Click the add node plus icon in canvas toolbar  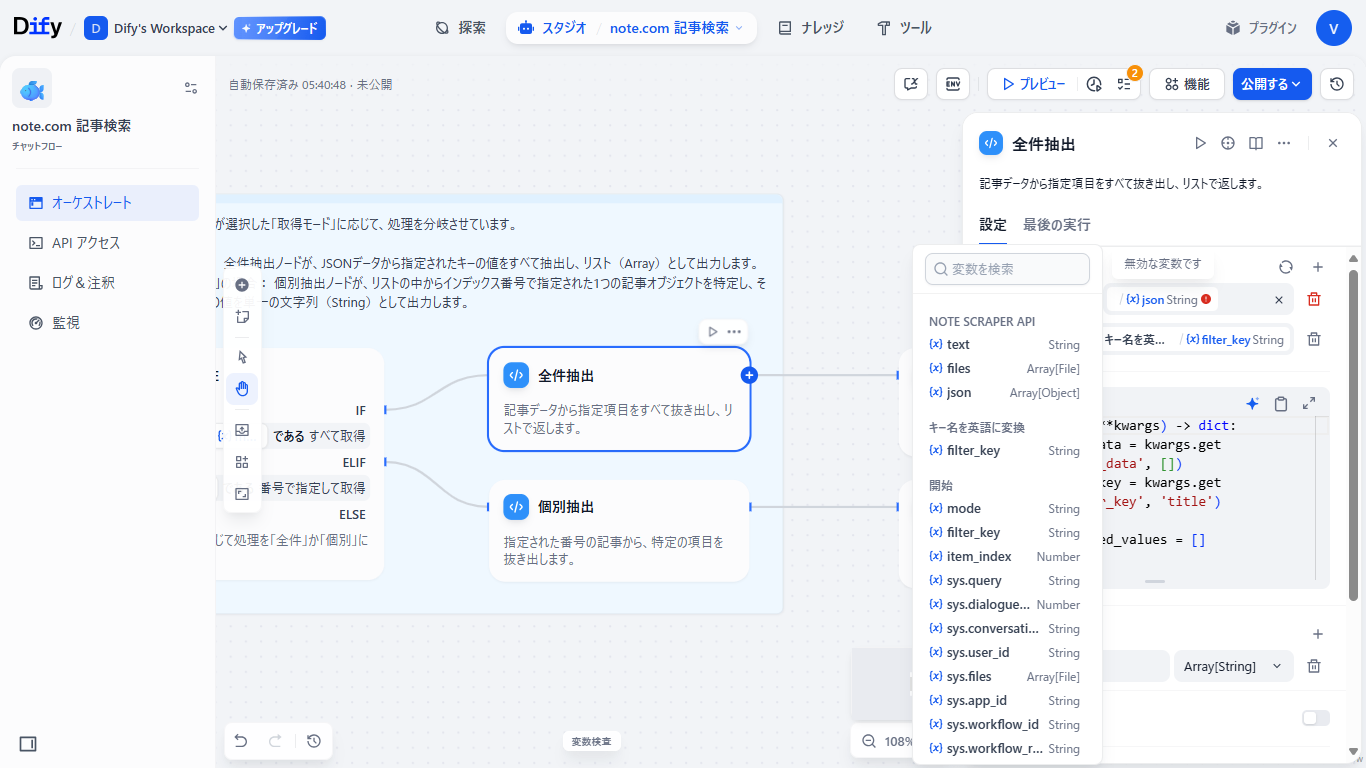pos(242,285)
